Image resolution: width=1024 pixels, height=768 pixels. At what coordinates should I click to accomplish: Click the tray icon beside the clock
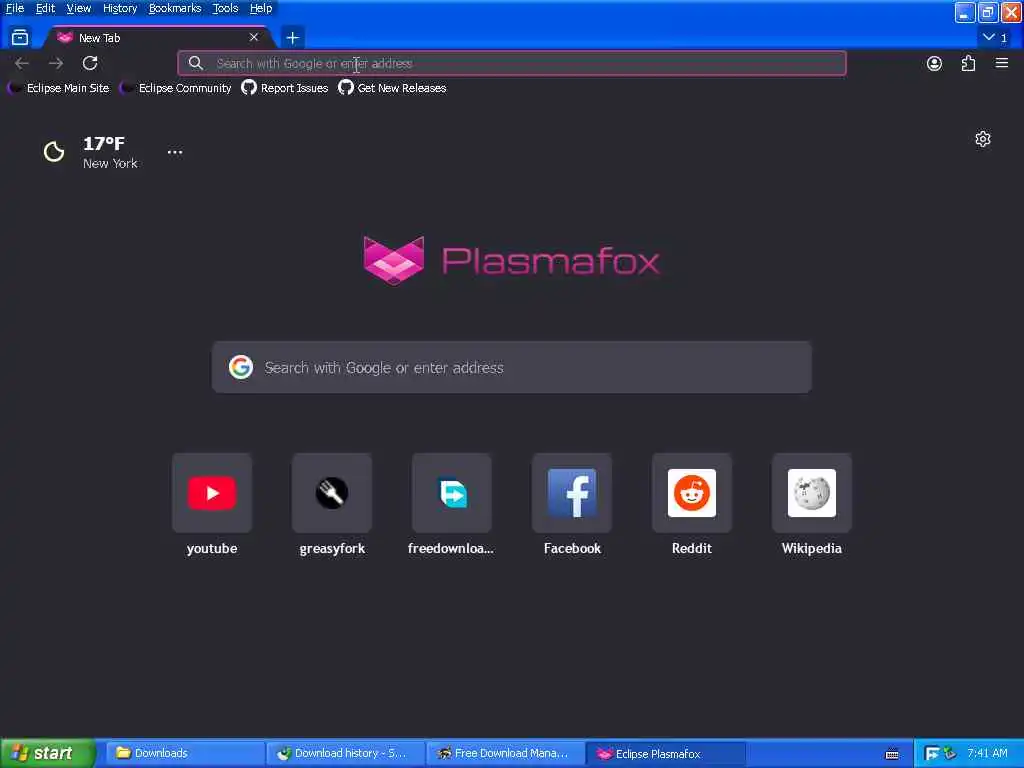click(950, 754)
